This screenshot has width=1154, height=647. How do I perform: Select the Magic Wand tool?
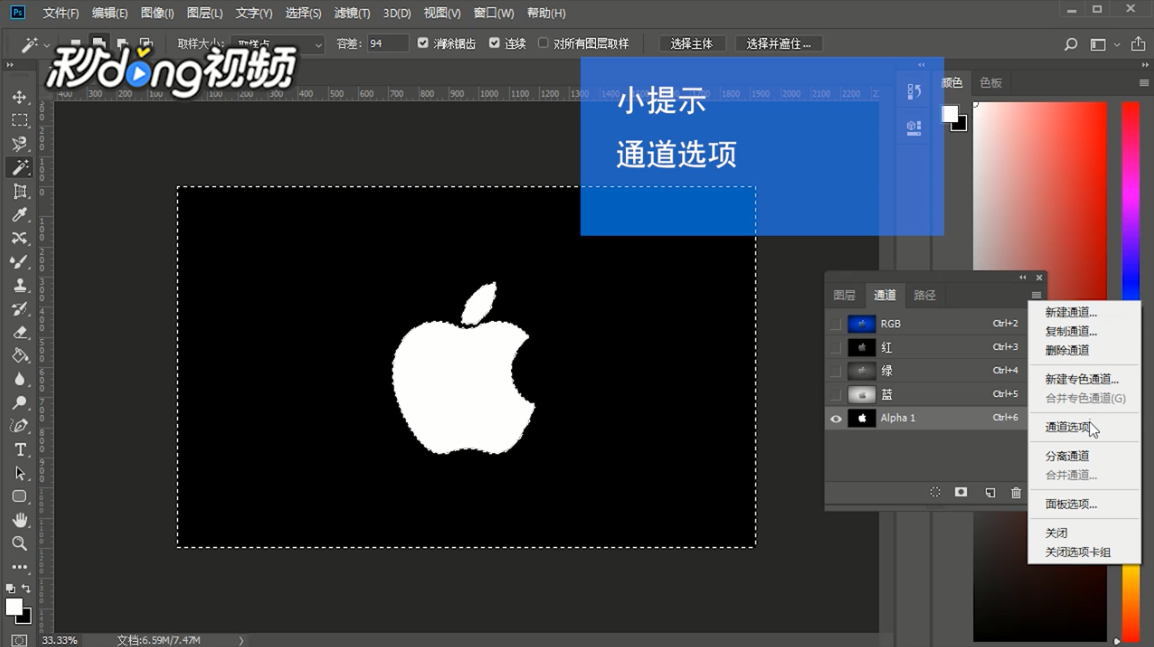(x=20, y=167)
